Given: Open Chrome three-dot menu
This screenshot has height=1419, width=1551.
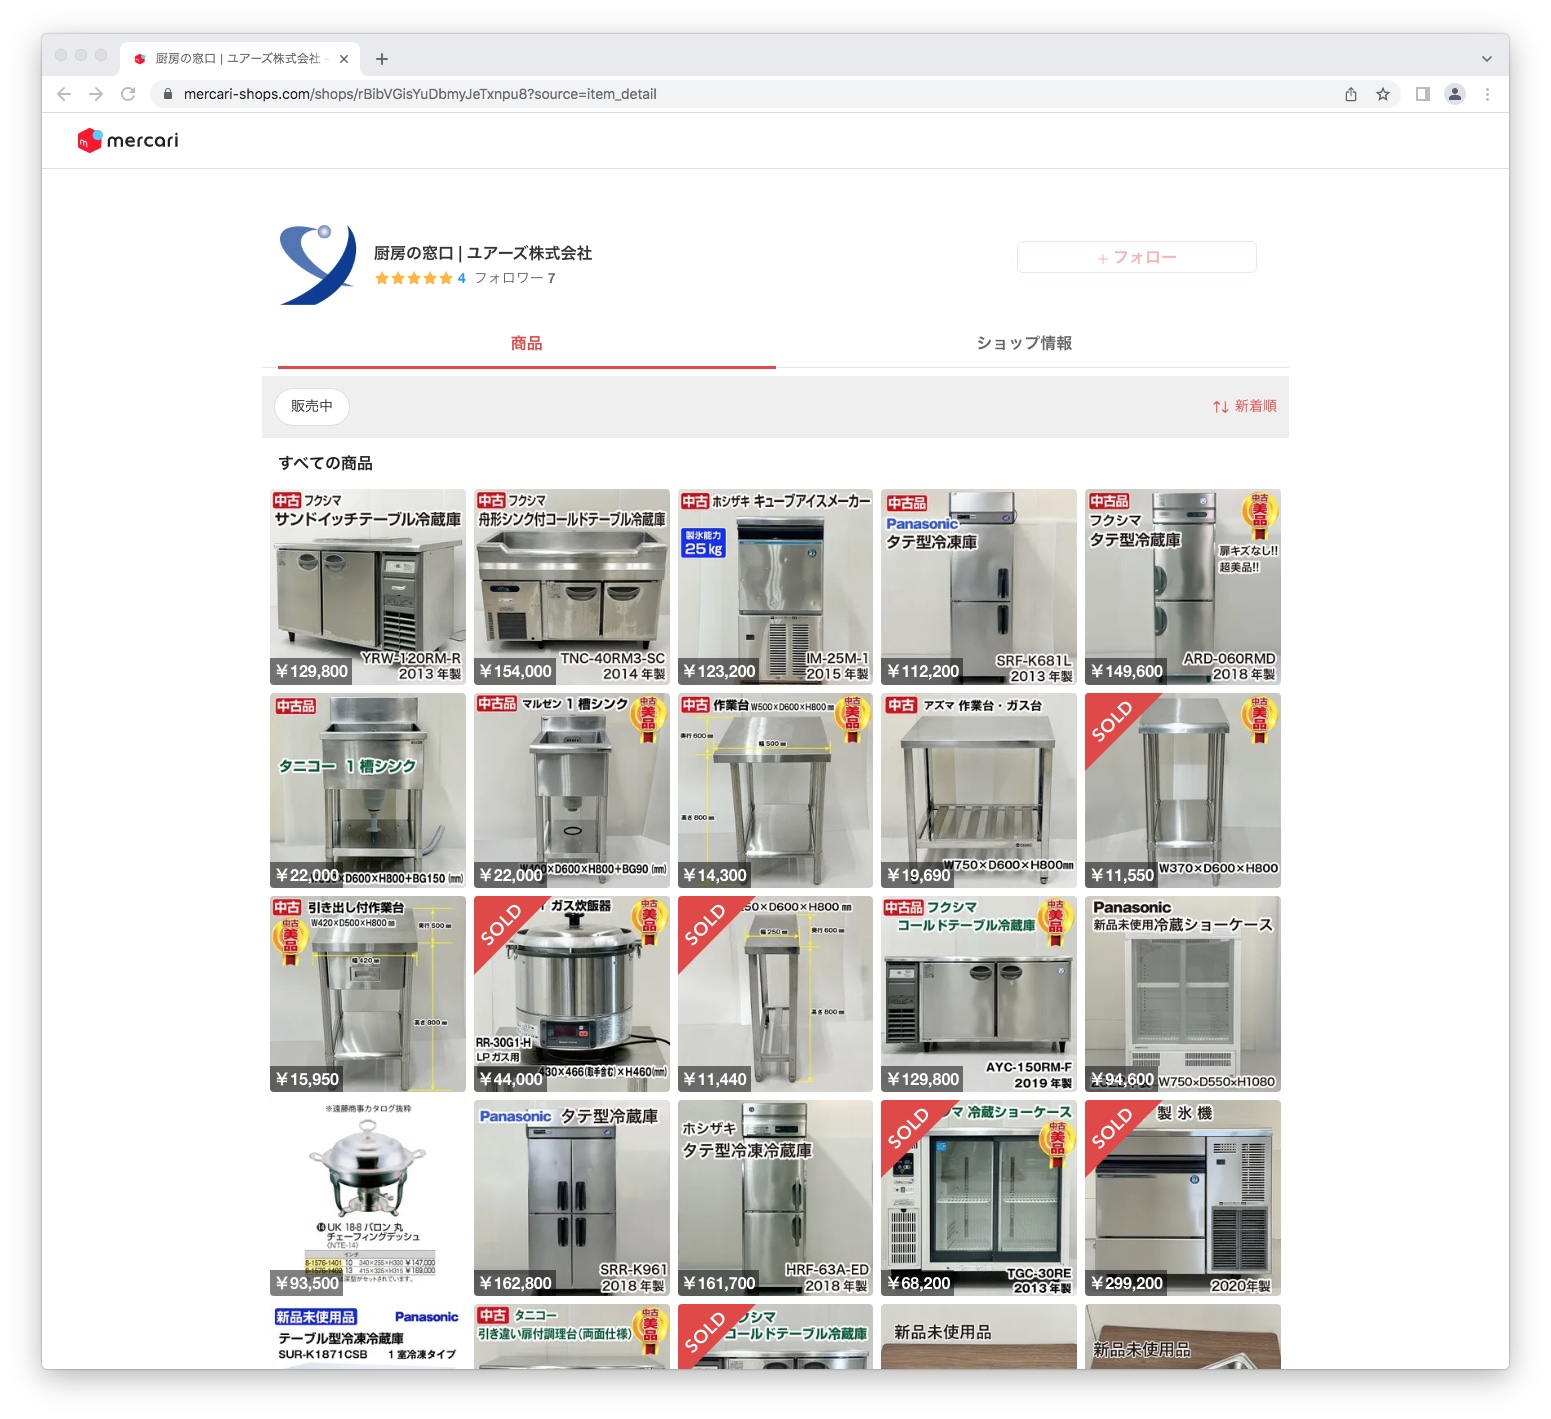Looking at the screenshot, I should pyautogui.click(x=1487, y=94).
